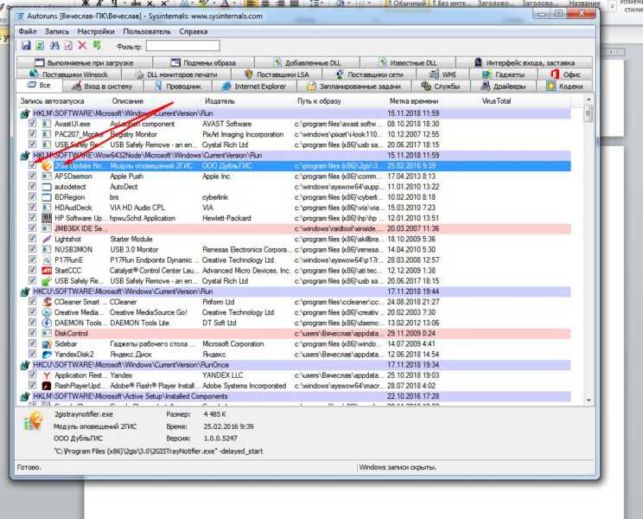Viewport: 643px width, 519px height.
Task: Click the VirusTotal column header
Action: click(496, 101)
